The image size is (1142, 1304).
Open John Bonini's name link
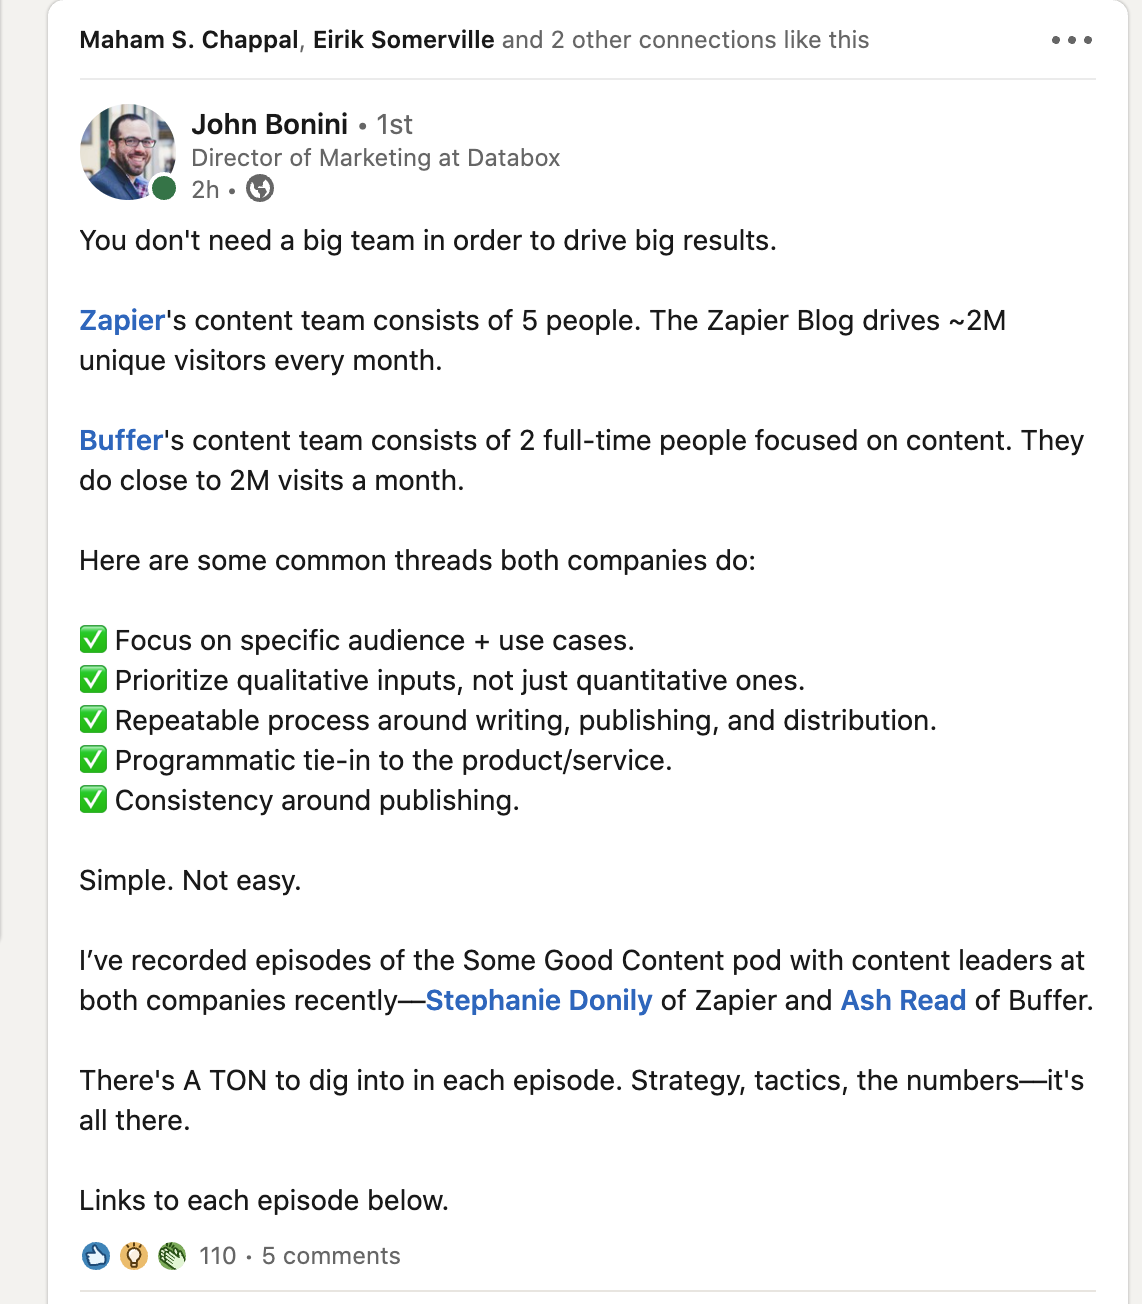tap(270, 124)
